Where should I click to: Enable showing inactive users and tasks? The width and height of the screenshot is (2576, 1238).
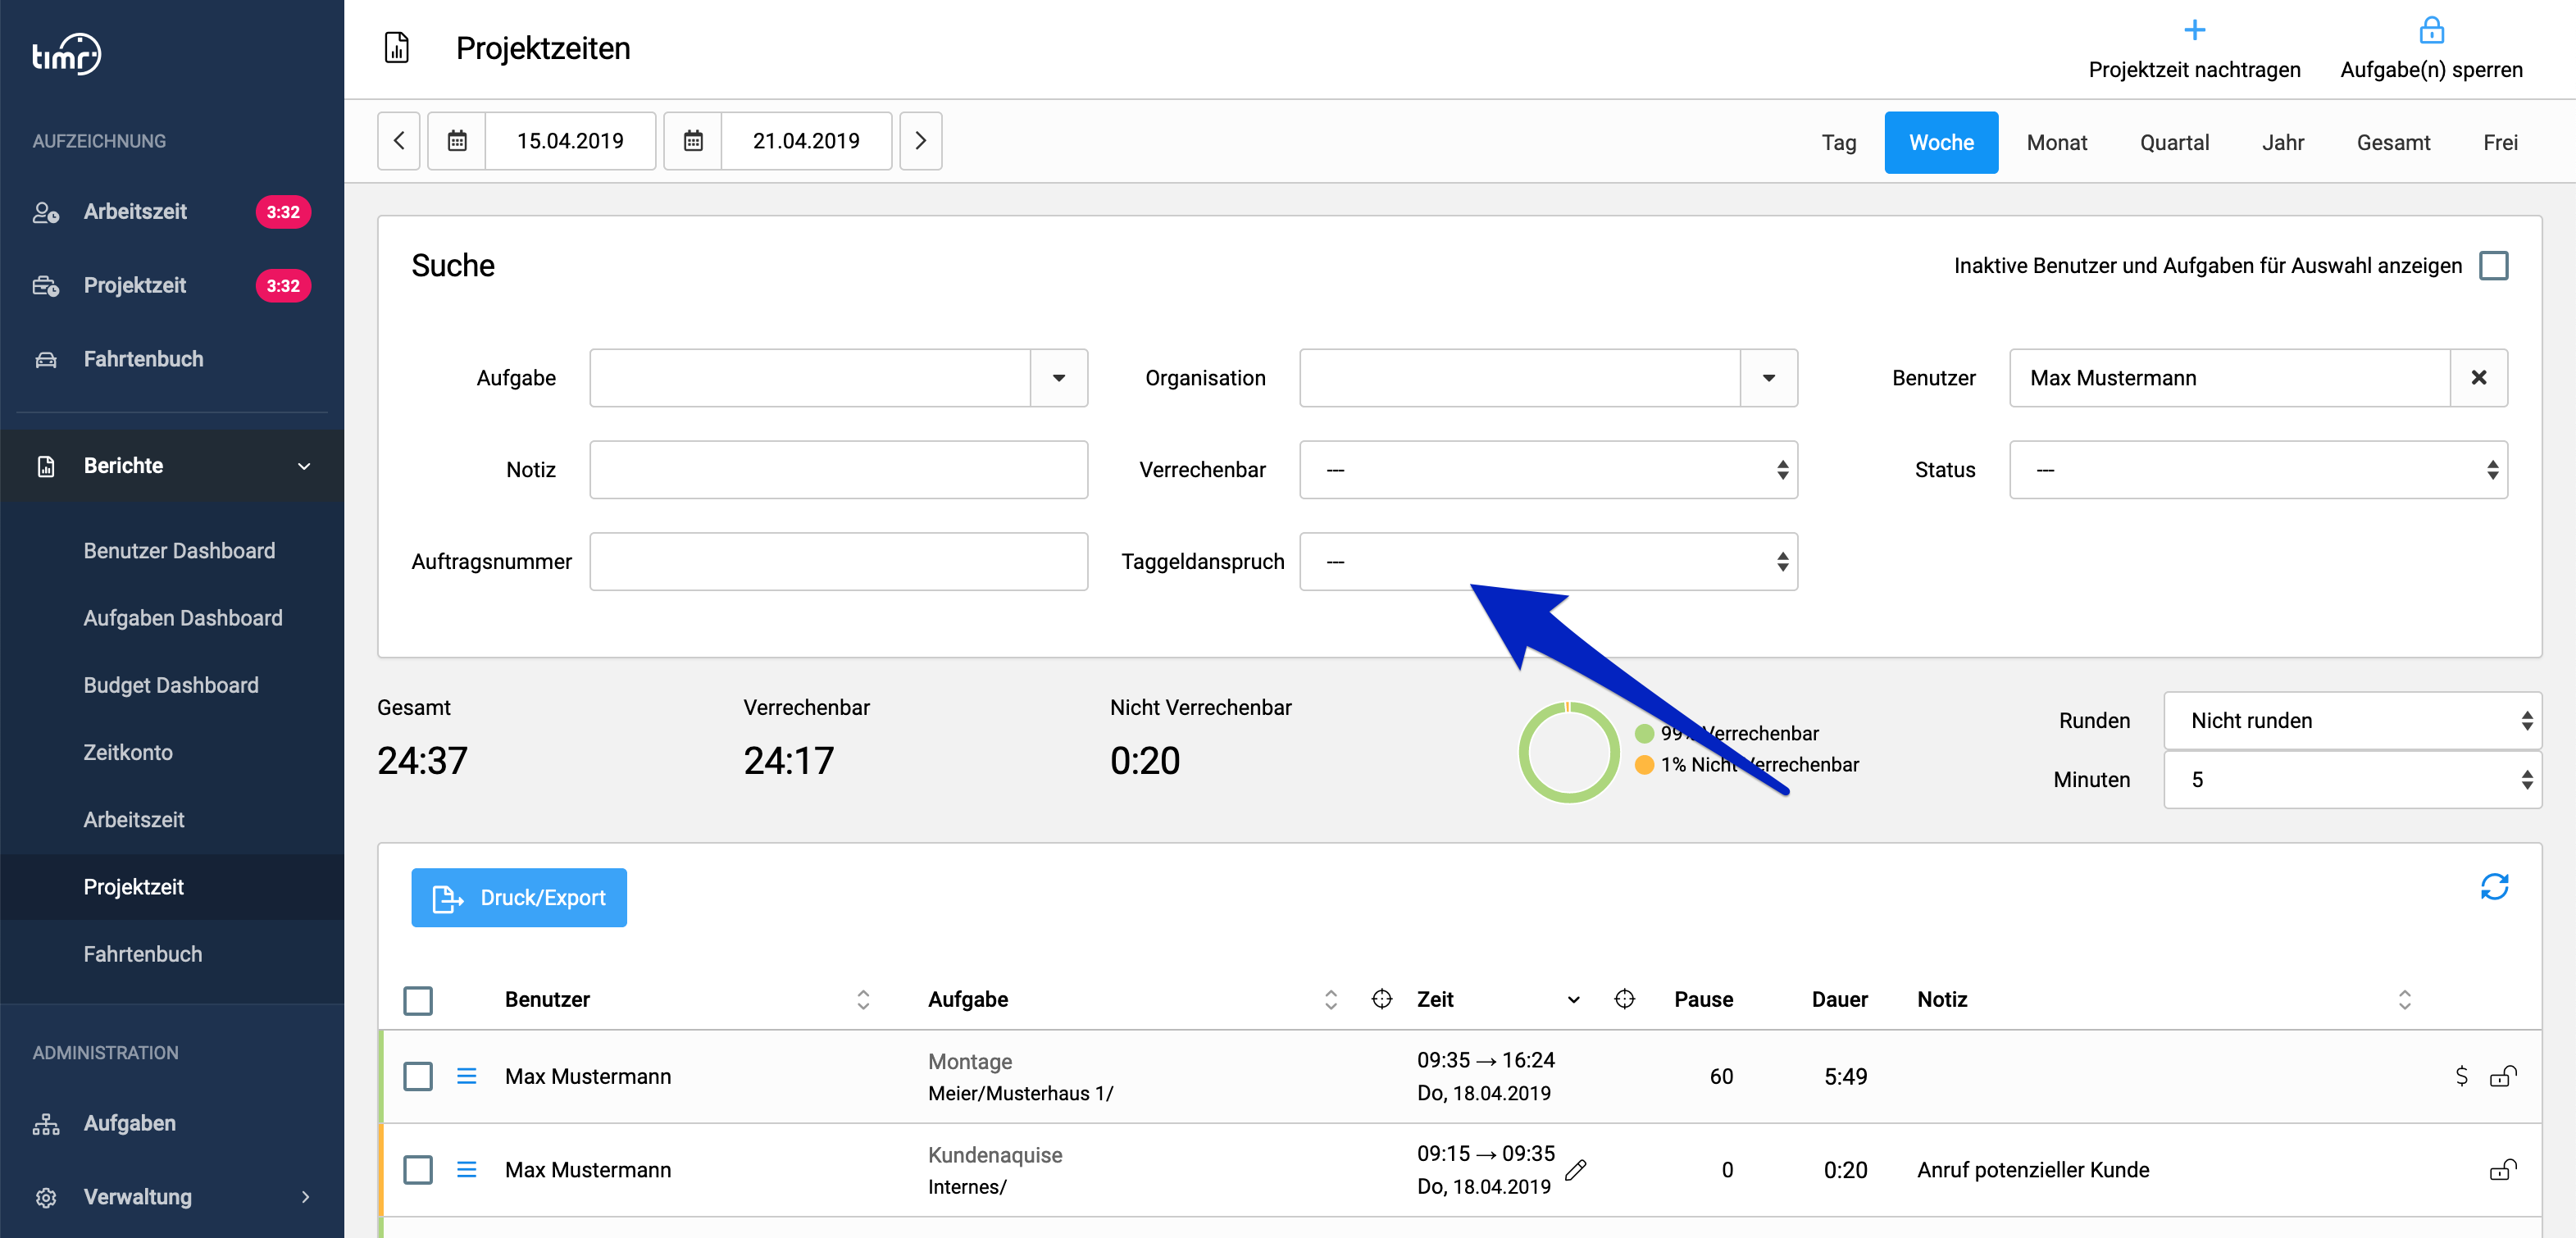coord(2494,266)
